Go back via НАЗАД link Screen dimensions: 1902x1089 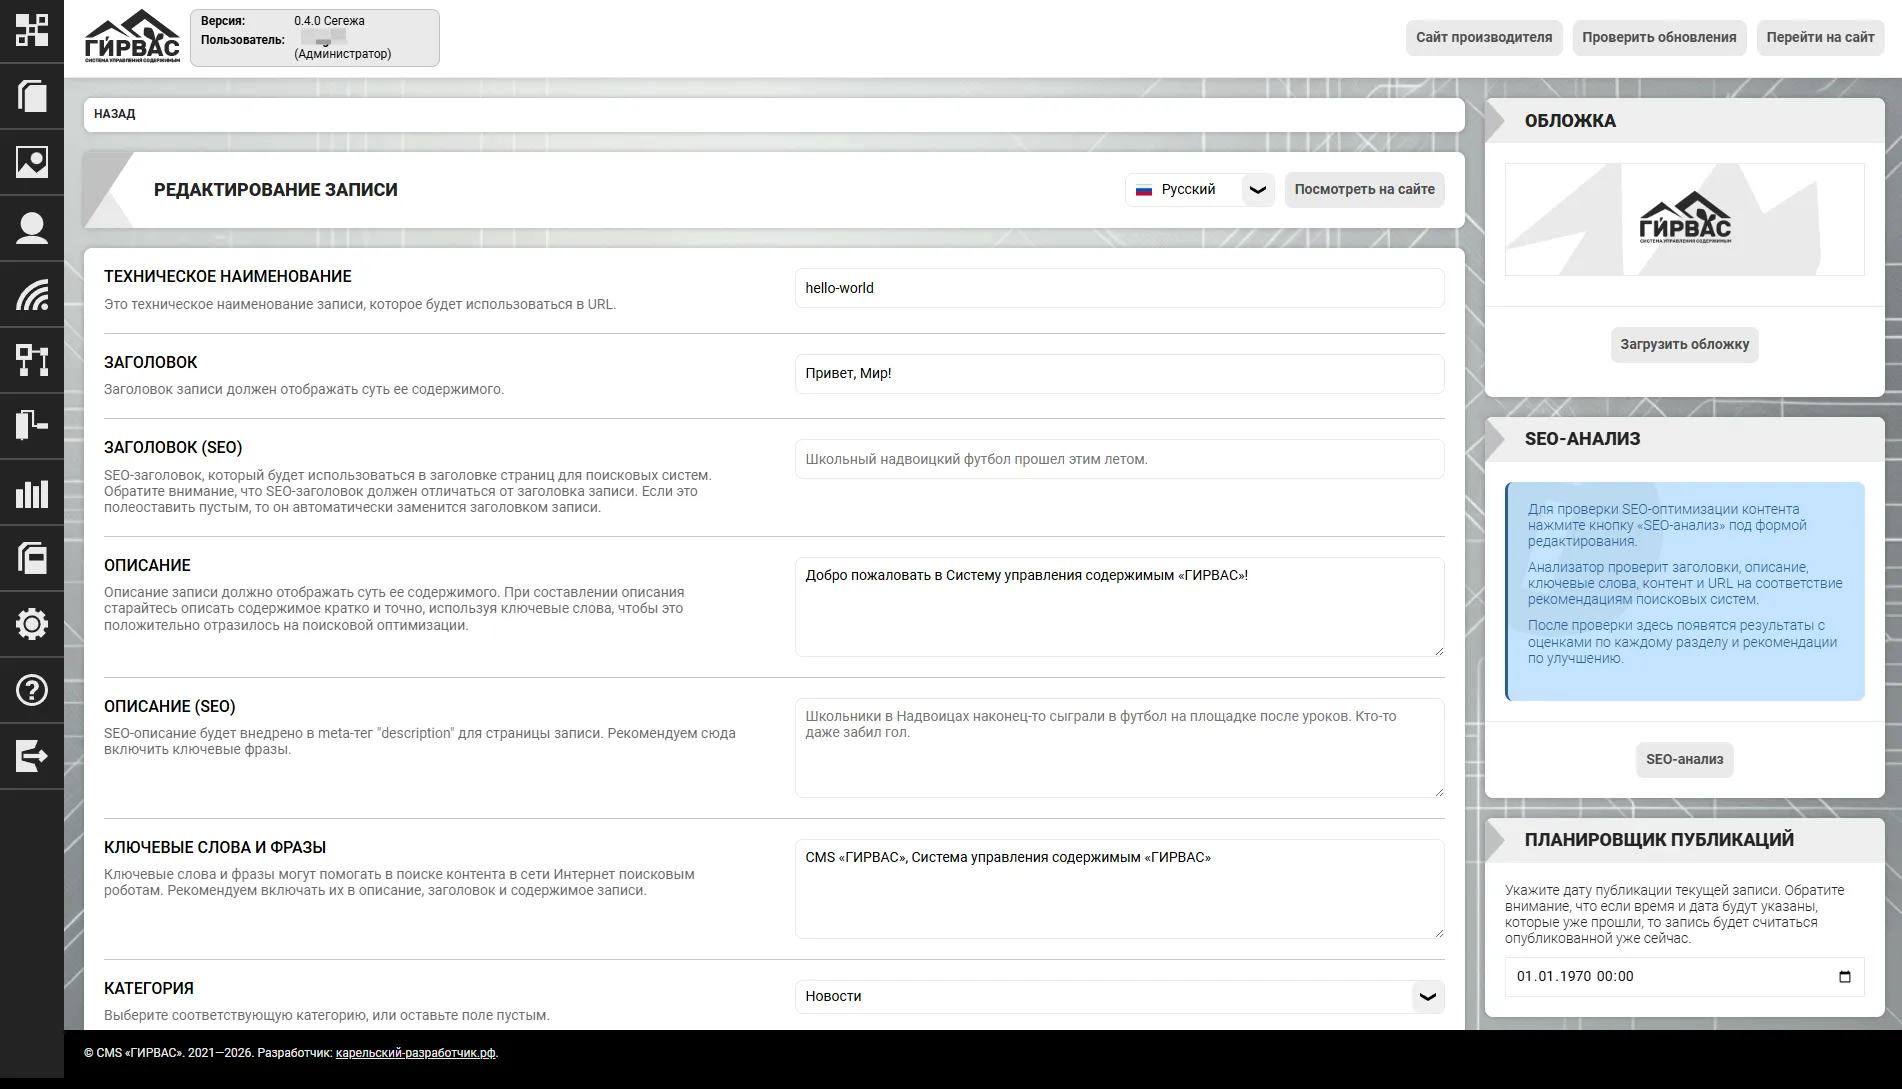click(x=115, y=114)
